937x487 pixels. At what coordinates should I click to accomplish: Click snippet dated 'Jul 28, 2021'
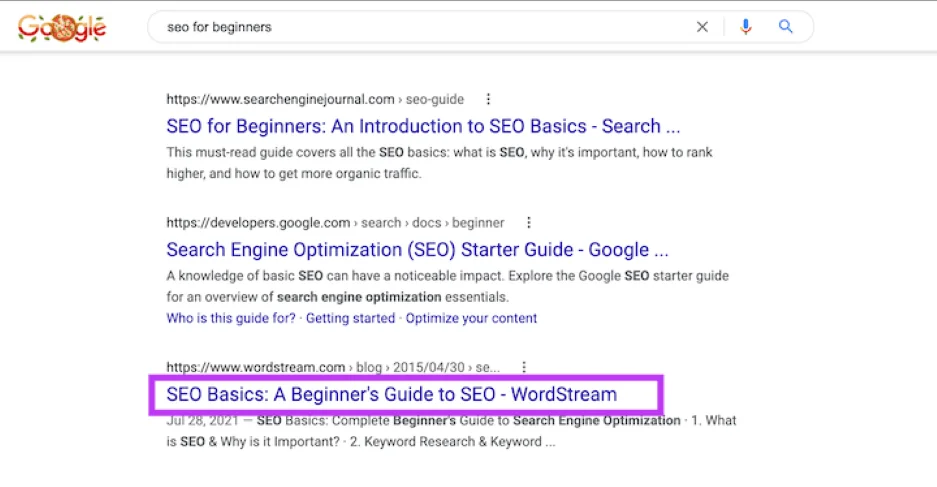pos(451,431)
